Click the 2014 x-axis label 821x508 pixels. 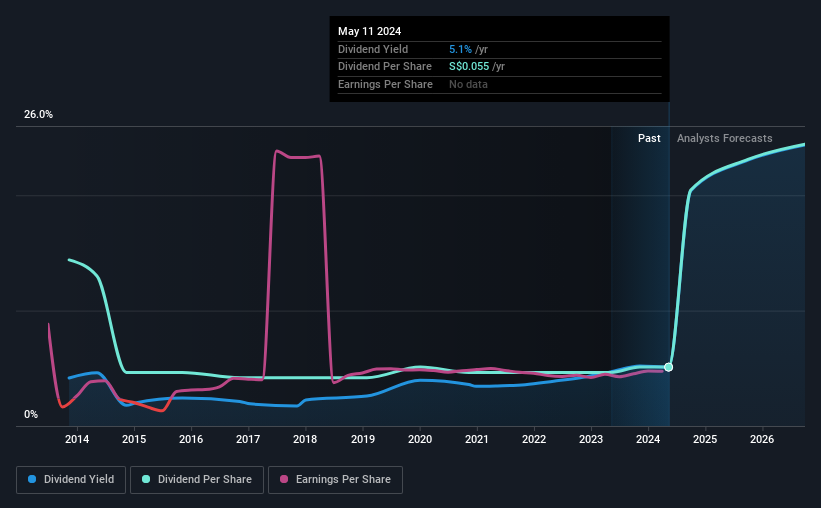(x=77, y=439)
